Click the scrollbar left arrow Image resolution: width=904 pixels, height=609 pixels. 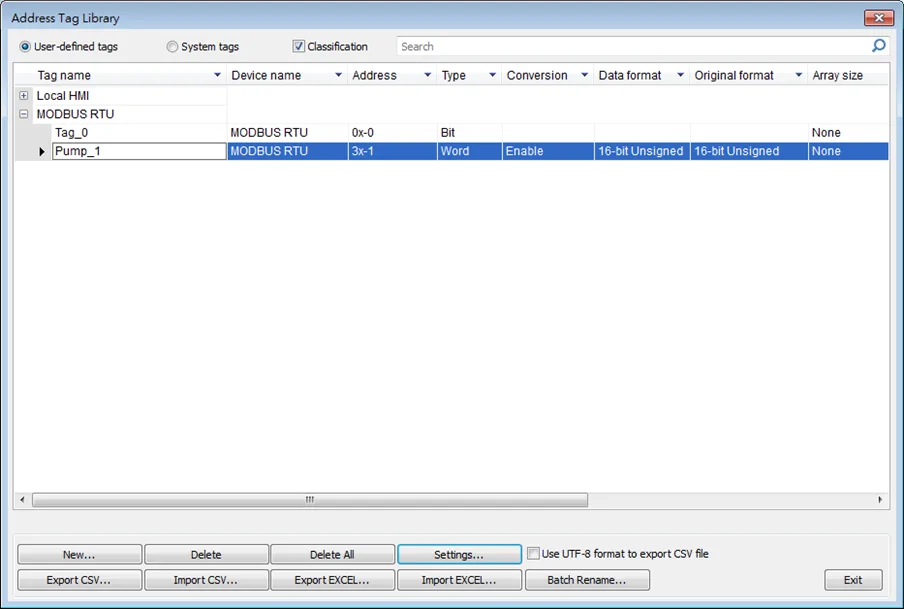tap(22, 499)
